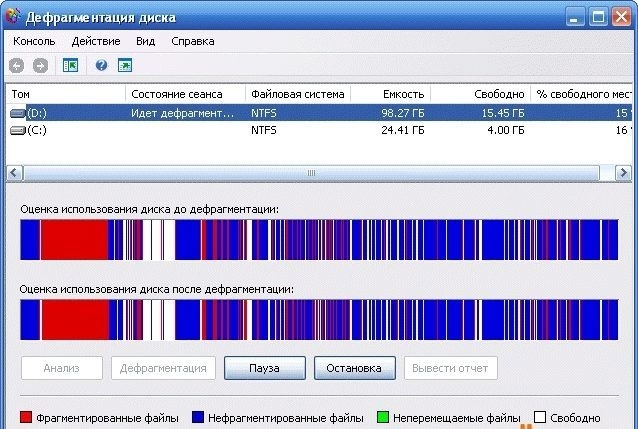
Task: Click the drive icon for volume C:
Action: 17,130
